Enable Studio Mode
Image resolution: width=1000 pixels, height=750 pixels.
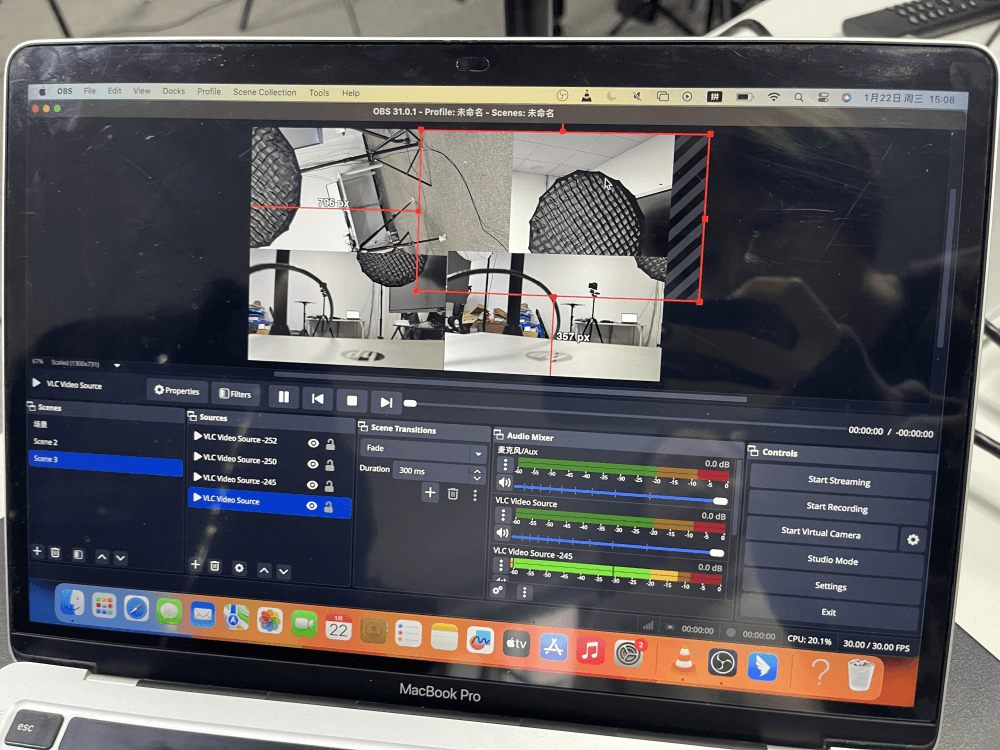pyautogui.click(x=832, y=560)
